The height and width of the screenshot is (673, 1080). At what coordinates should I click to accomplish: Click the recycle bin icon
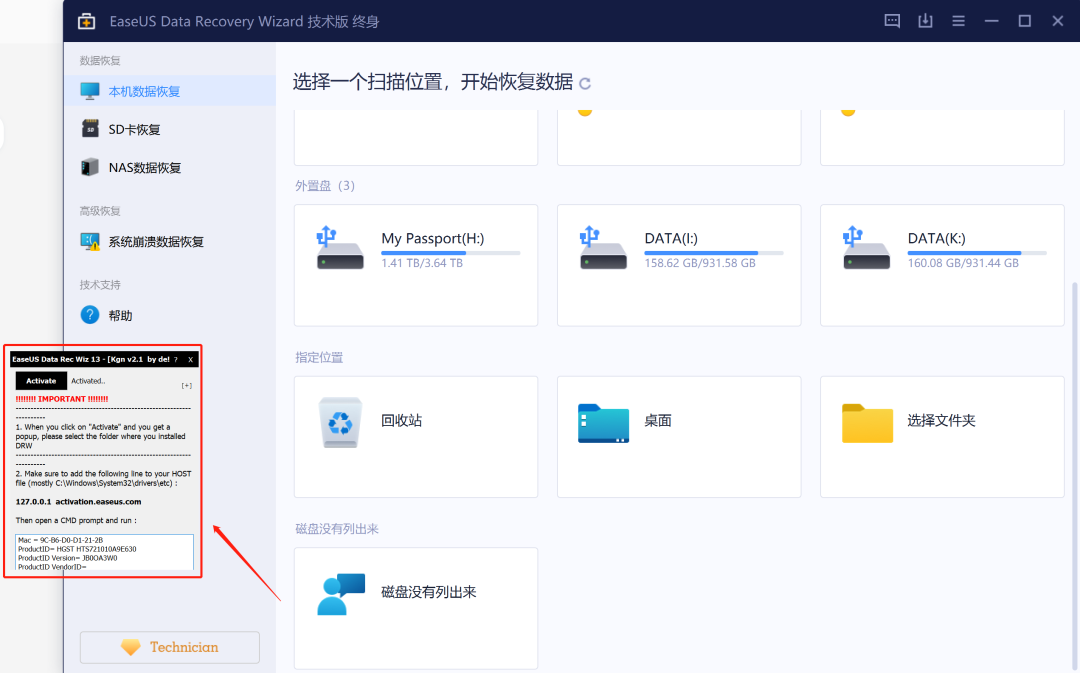(340, 423)
